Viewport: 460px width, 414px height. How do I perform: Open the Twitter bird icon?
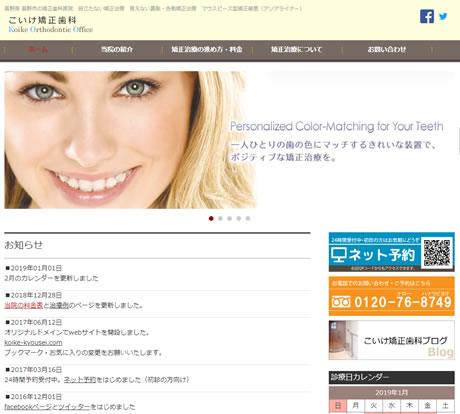[443, 16]
